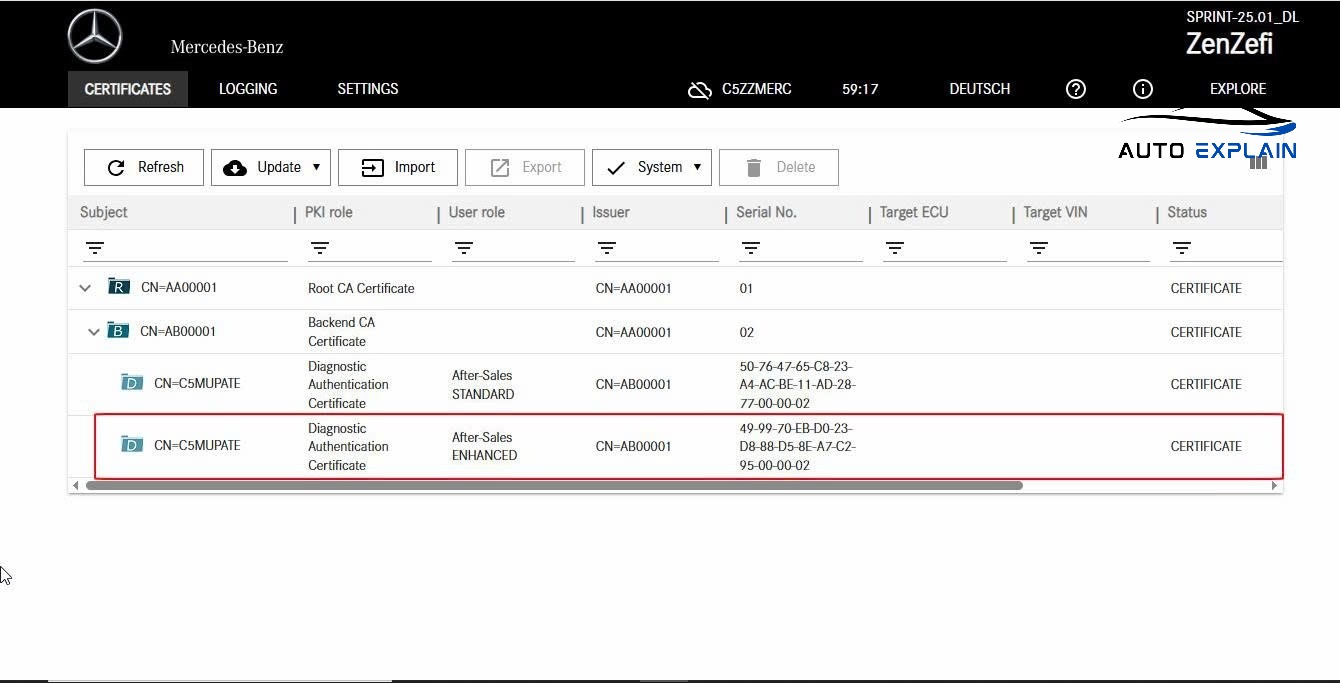Open the System dropdown button
Image resolution: width=1340 pixels, height=683 pixels.
[651, 168]
